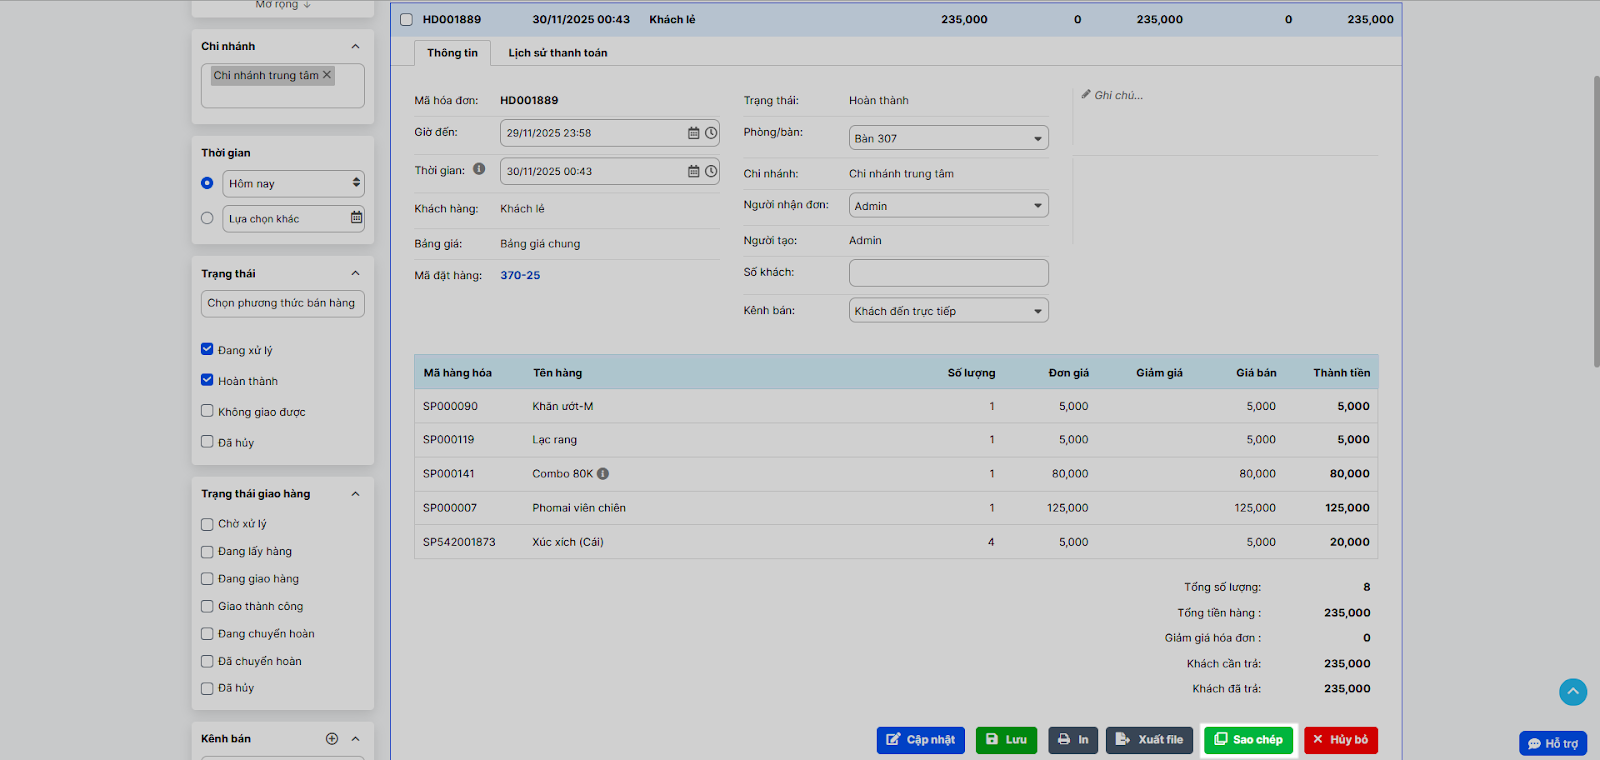Collapse Trạng thái giao hàng panel
1600x760 pixels.
(355, 494)
